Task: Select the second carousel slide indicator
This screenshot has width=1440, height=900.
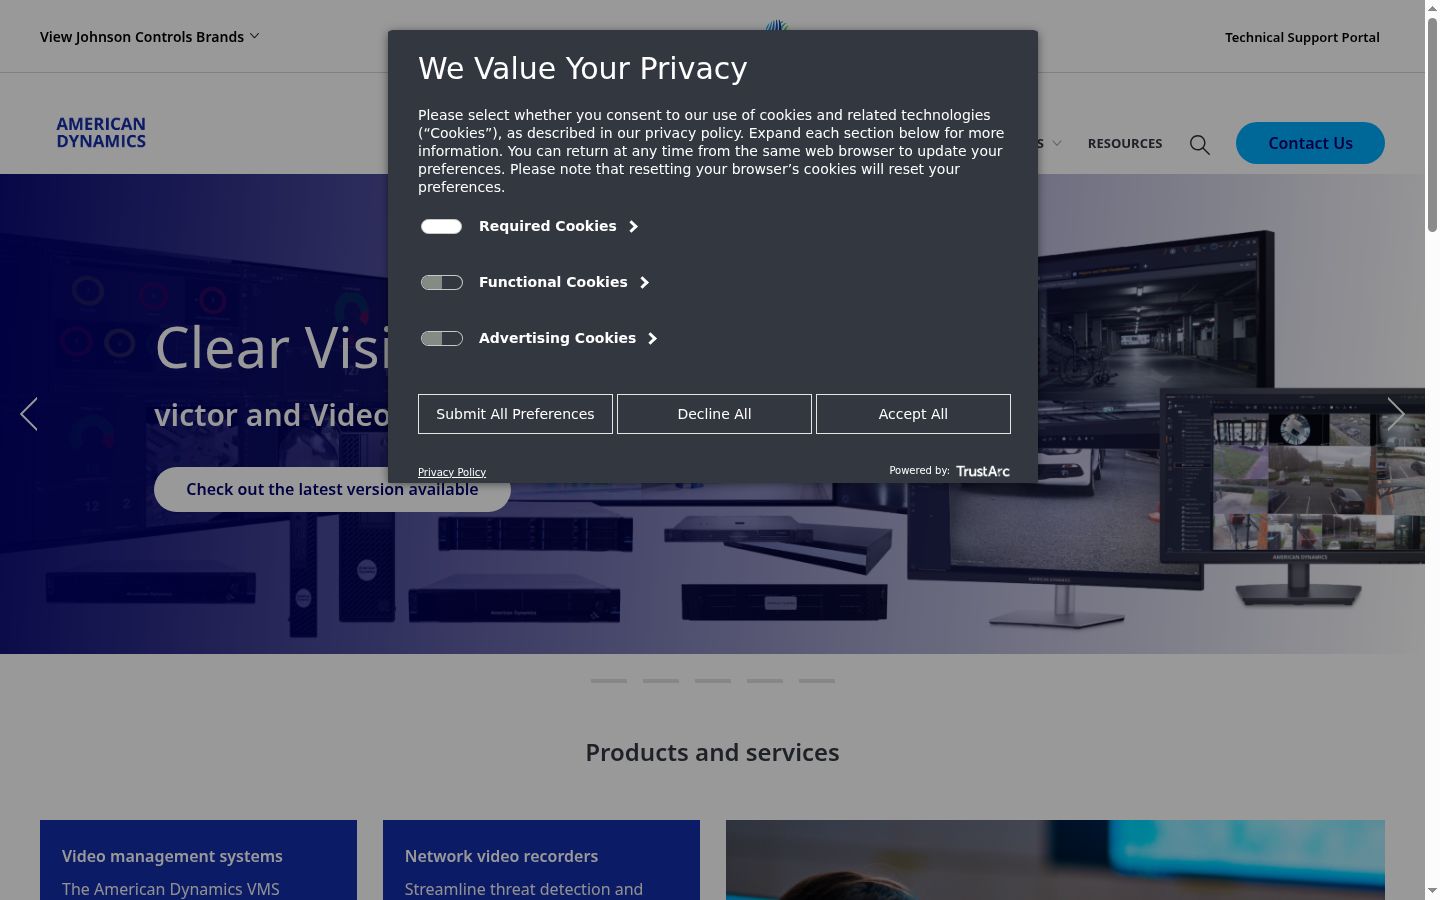Action: (x=661, y=681)
